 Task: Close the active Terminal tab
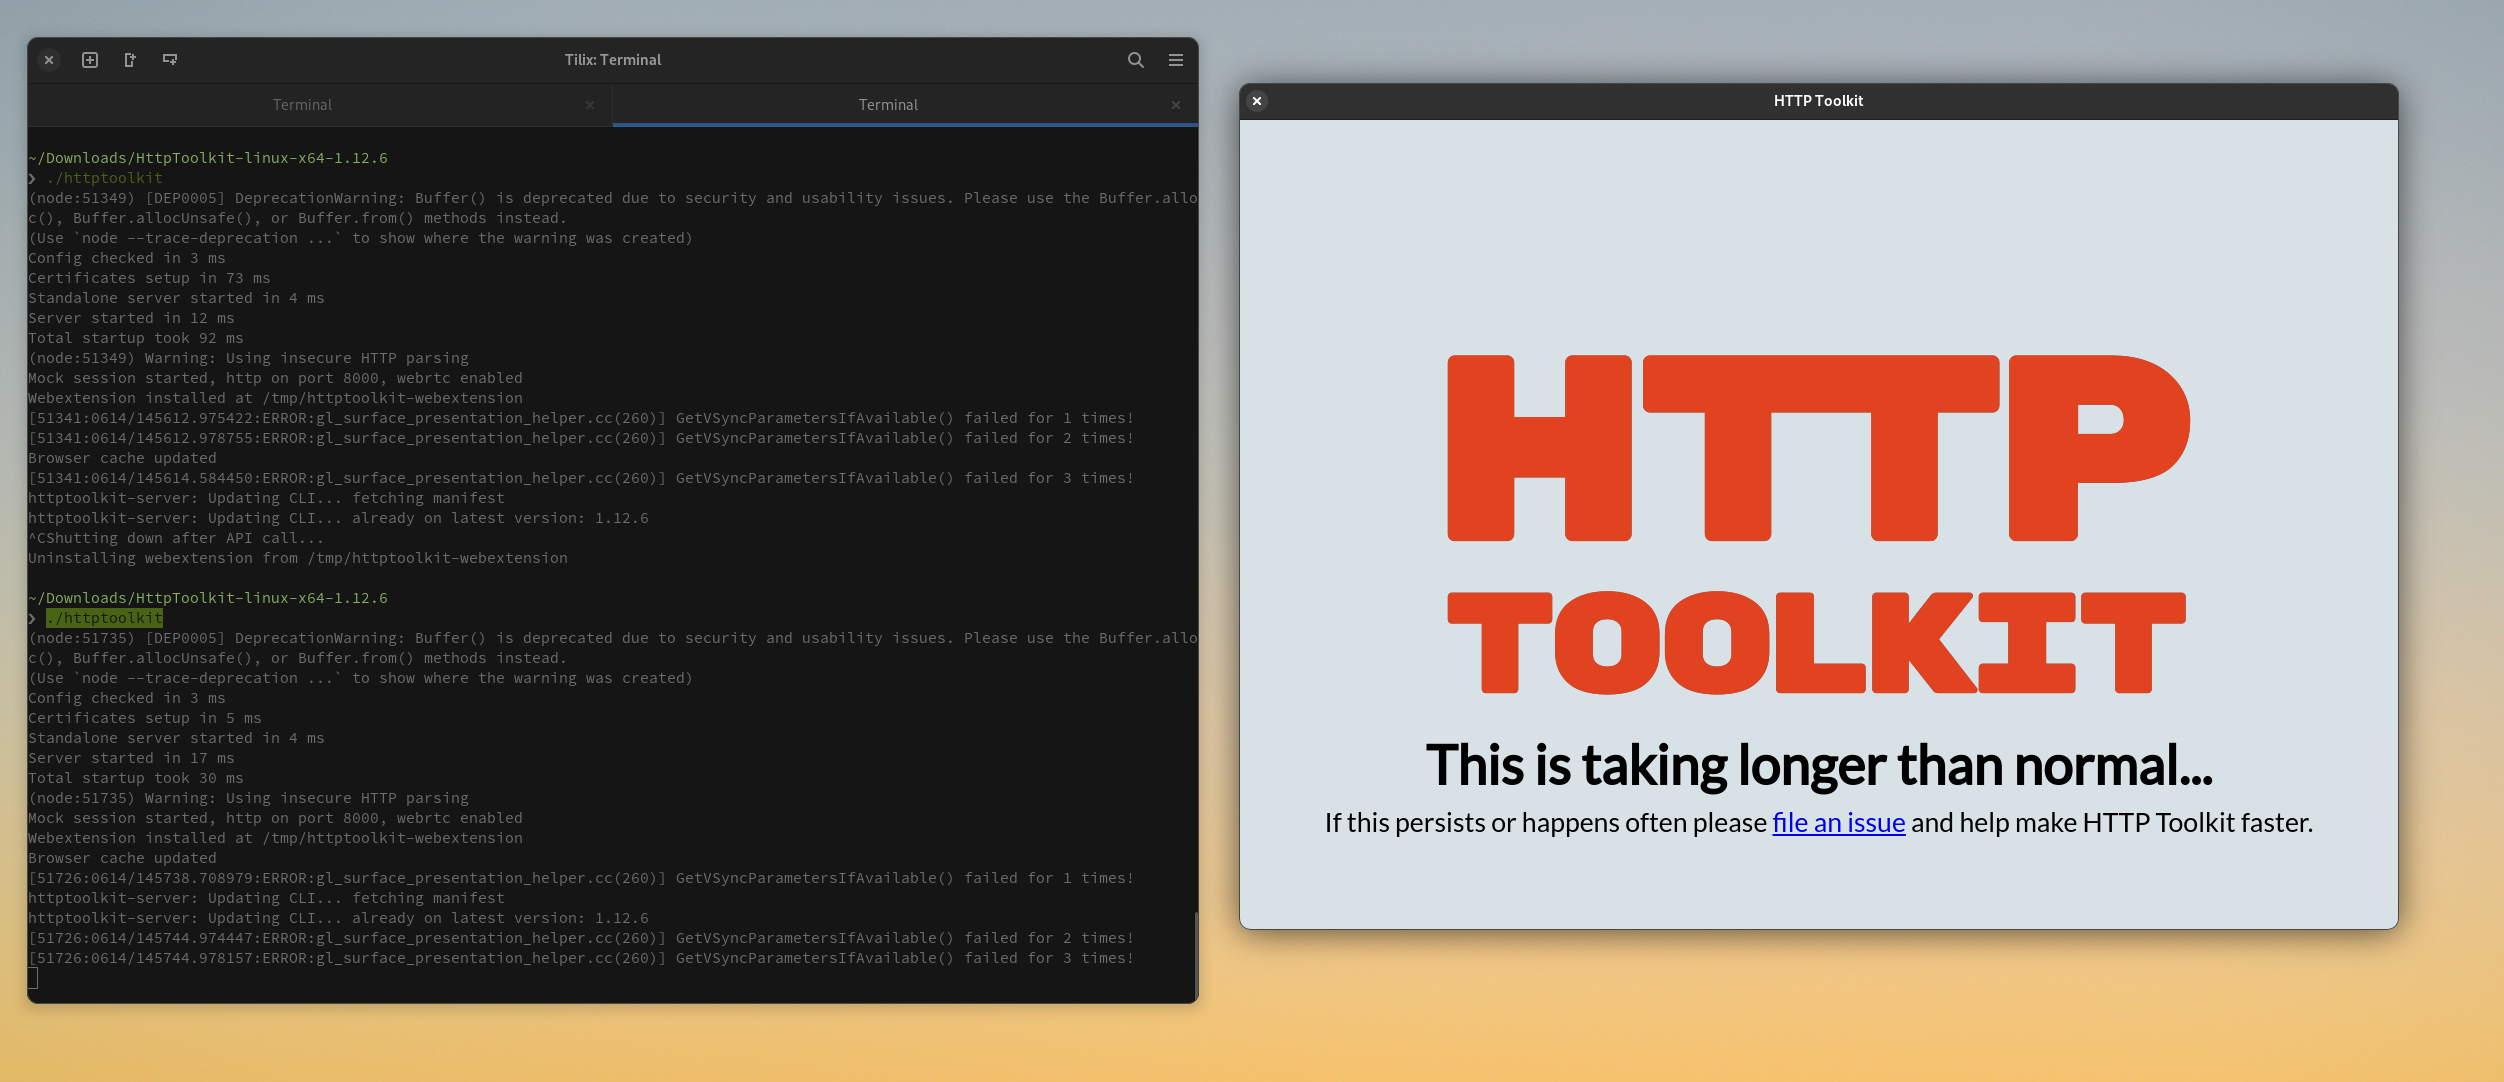coord(1176,105)
